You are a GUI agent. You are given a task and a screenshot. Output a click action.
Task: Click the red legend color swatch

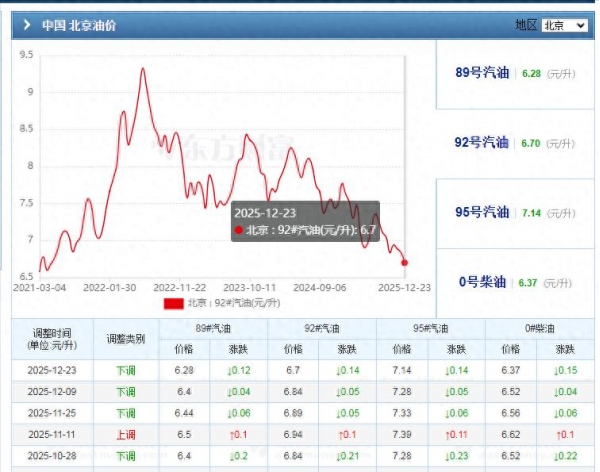point(172,303)
